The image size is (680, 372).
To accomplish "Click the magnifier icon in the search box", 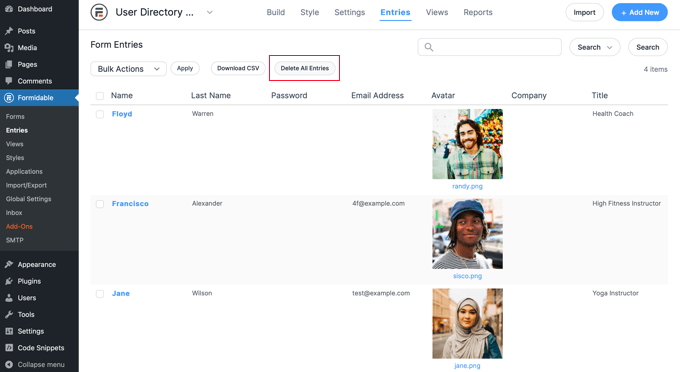I will click(x=428, y=47).
